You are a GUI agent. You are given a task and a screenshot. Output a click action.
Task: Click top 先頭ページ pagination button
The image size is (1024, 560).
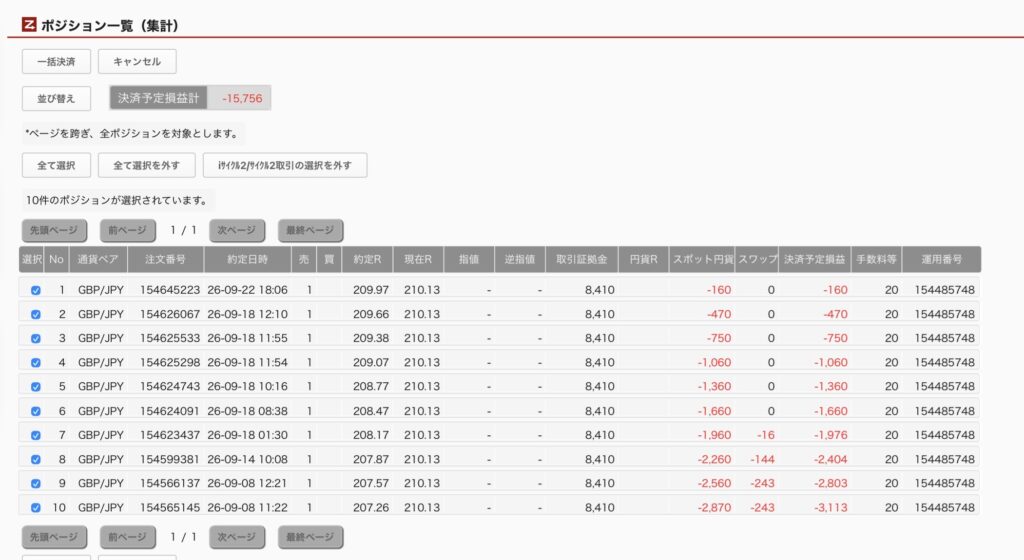point(54,230)
